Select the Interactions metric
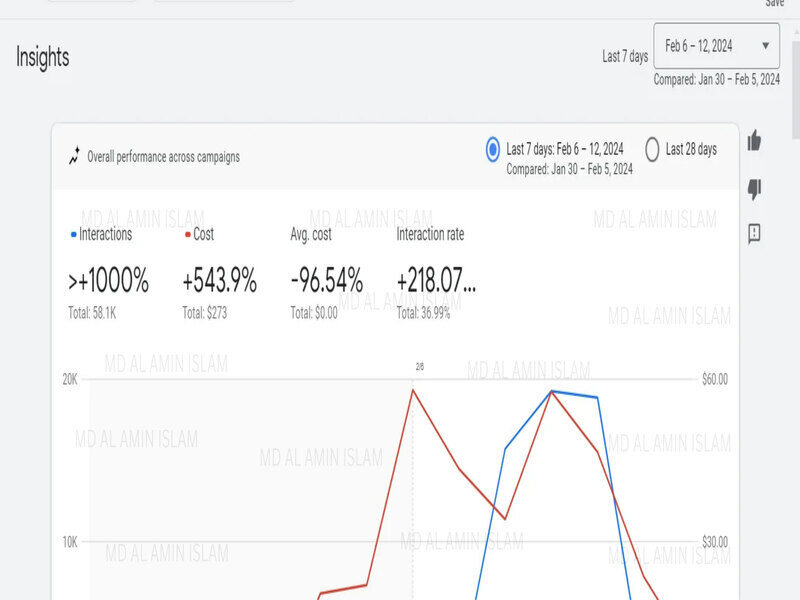The image size is (800, 600). point(105,234)
